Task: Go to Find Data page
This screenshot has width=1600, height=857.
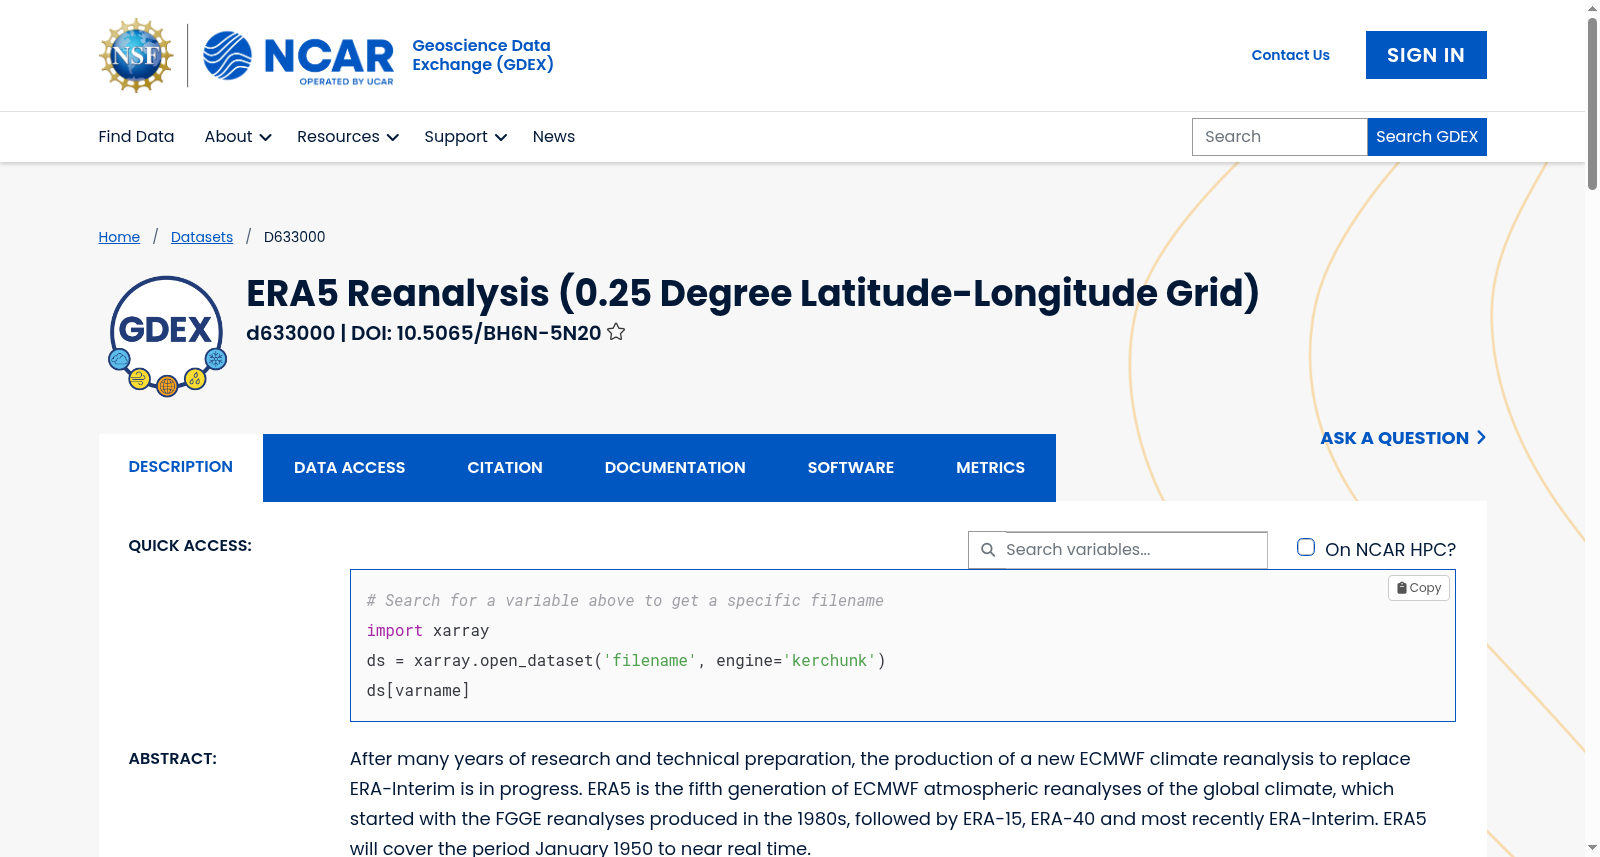Action: tap(136, 137)
